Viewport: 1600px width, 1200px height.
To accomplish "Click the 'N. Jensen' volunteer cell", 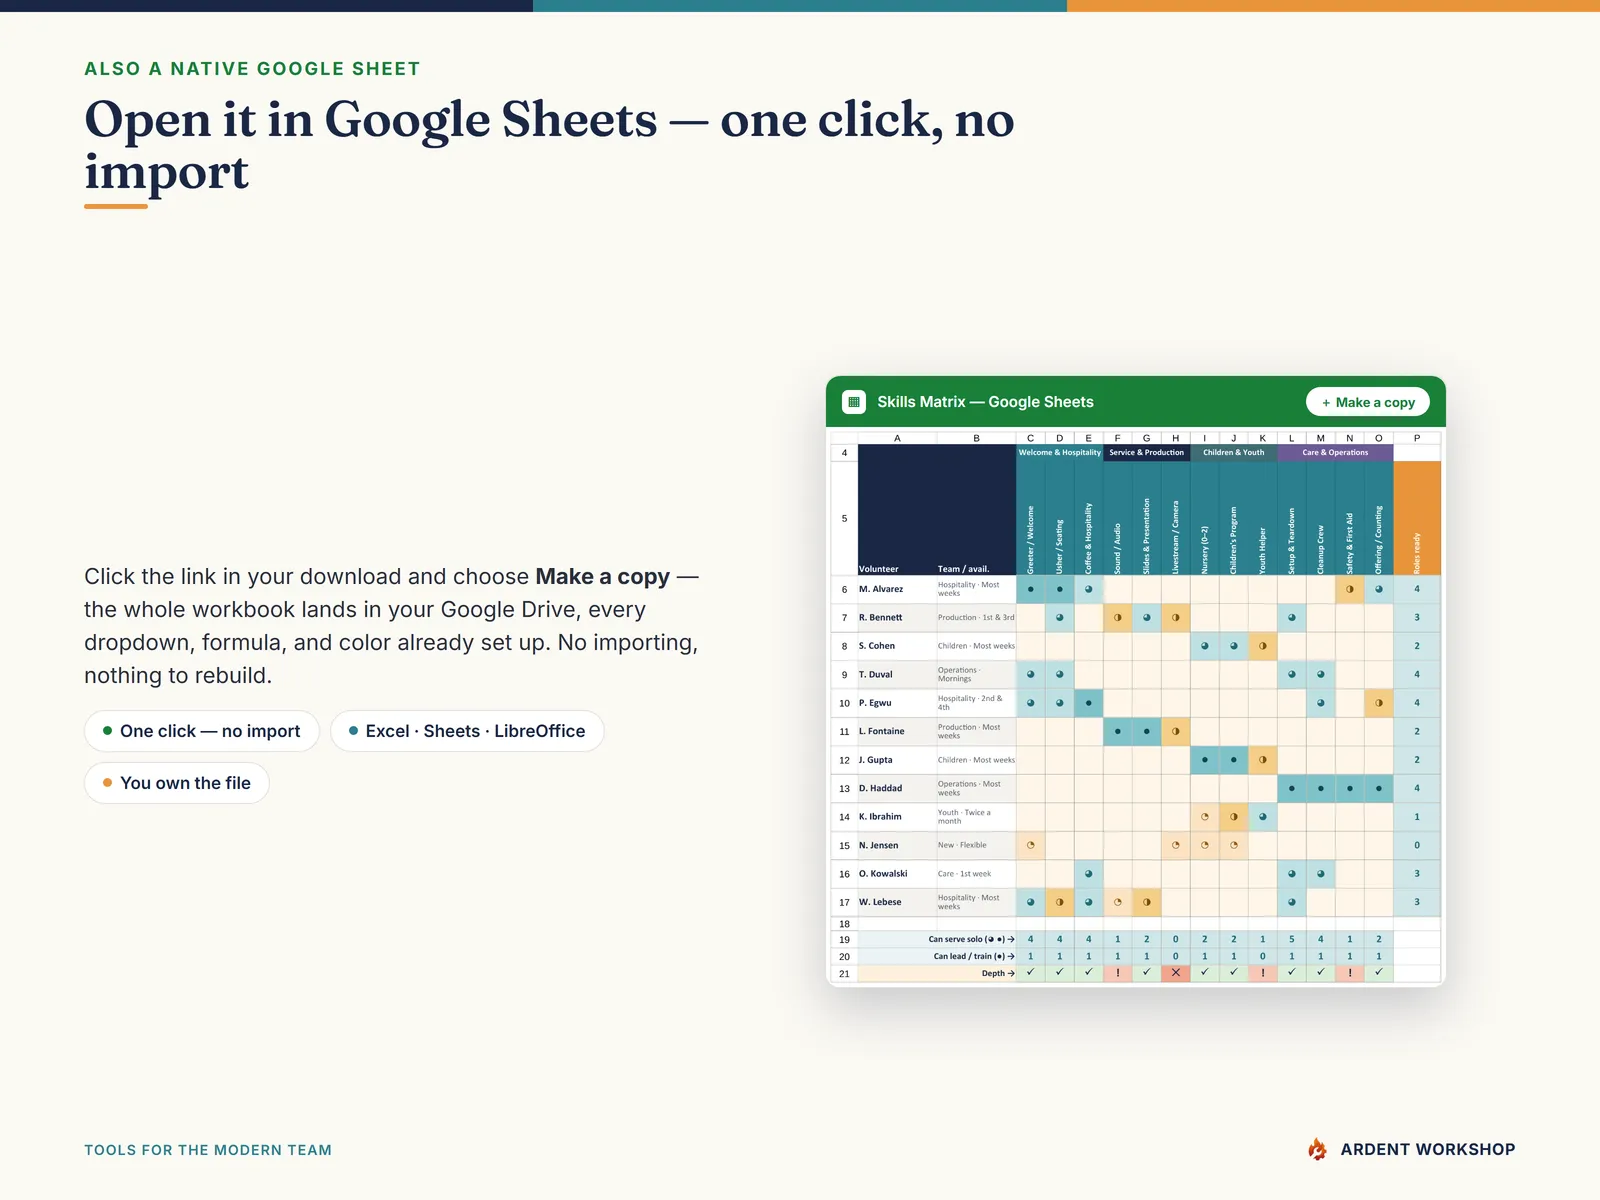I will click(897, 846).
